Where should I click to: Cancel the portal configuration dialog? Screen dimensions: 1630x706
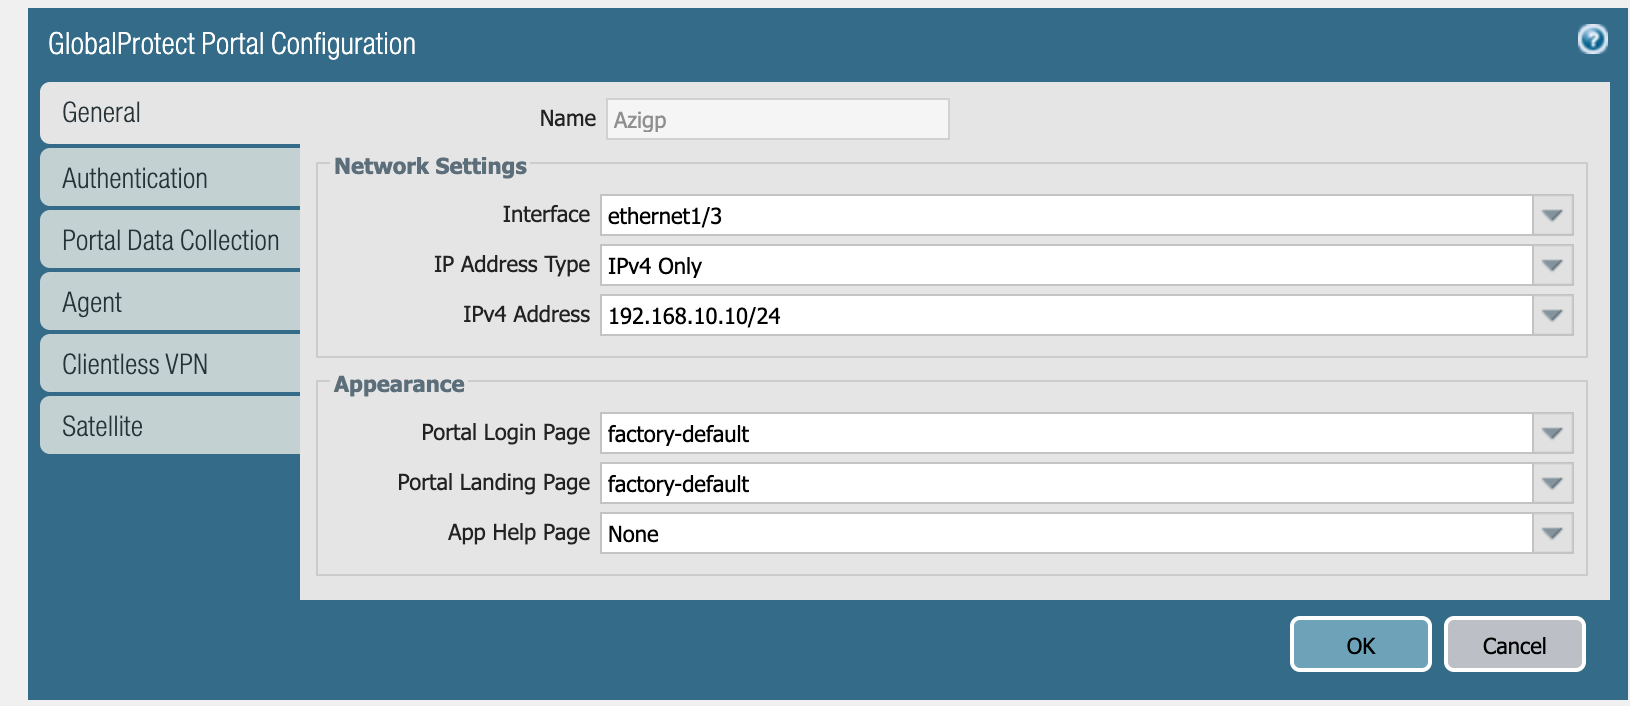click(1514, 645)
